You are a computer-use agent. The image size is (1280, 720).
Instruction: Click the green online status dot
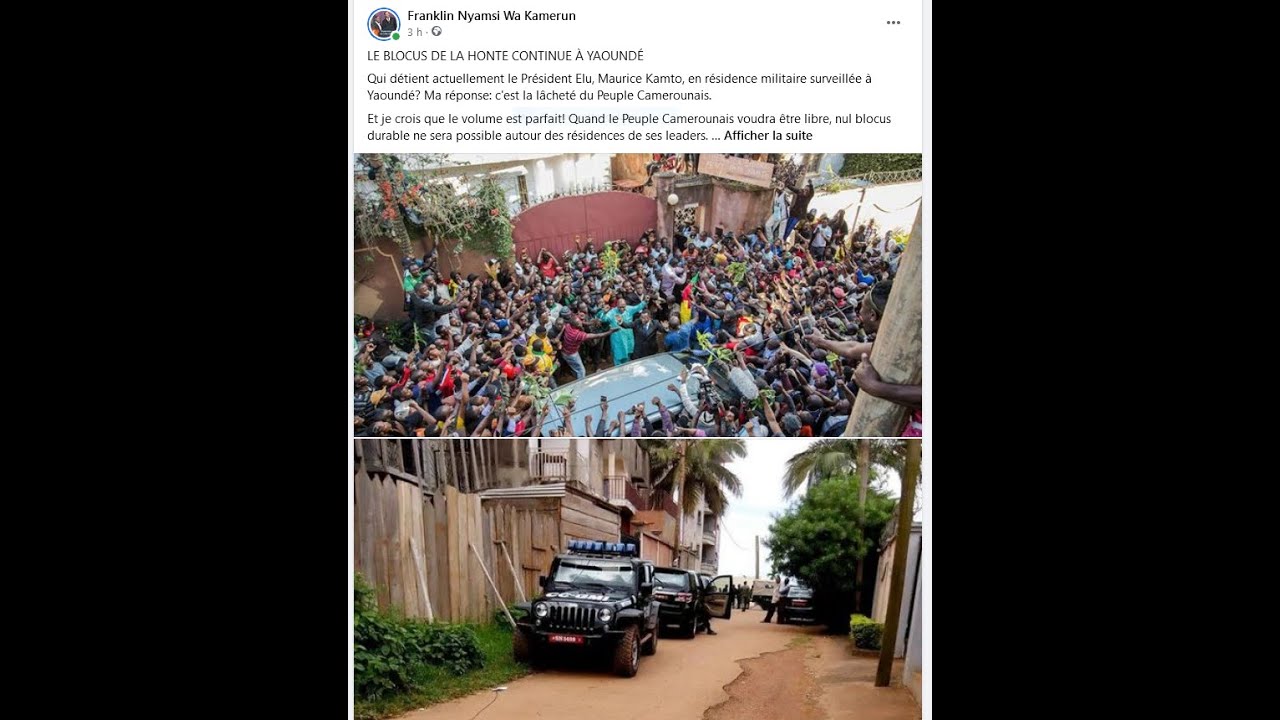click(396, 36)
